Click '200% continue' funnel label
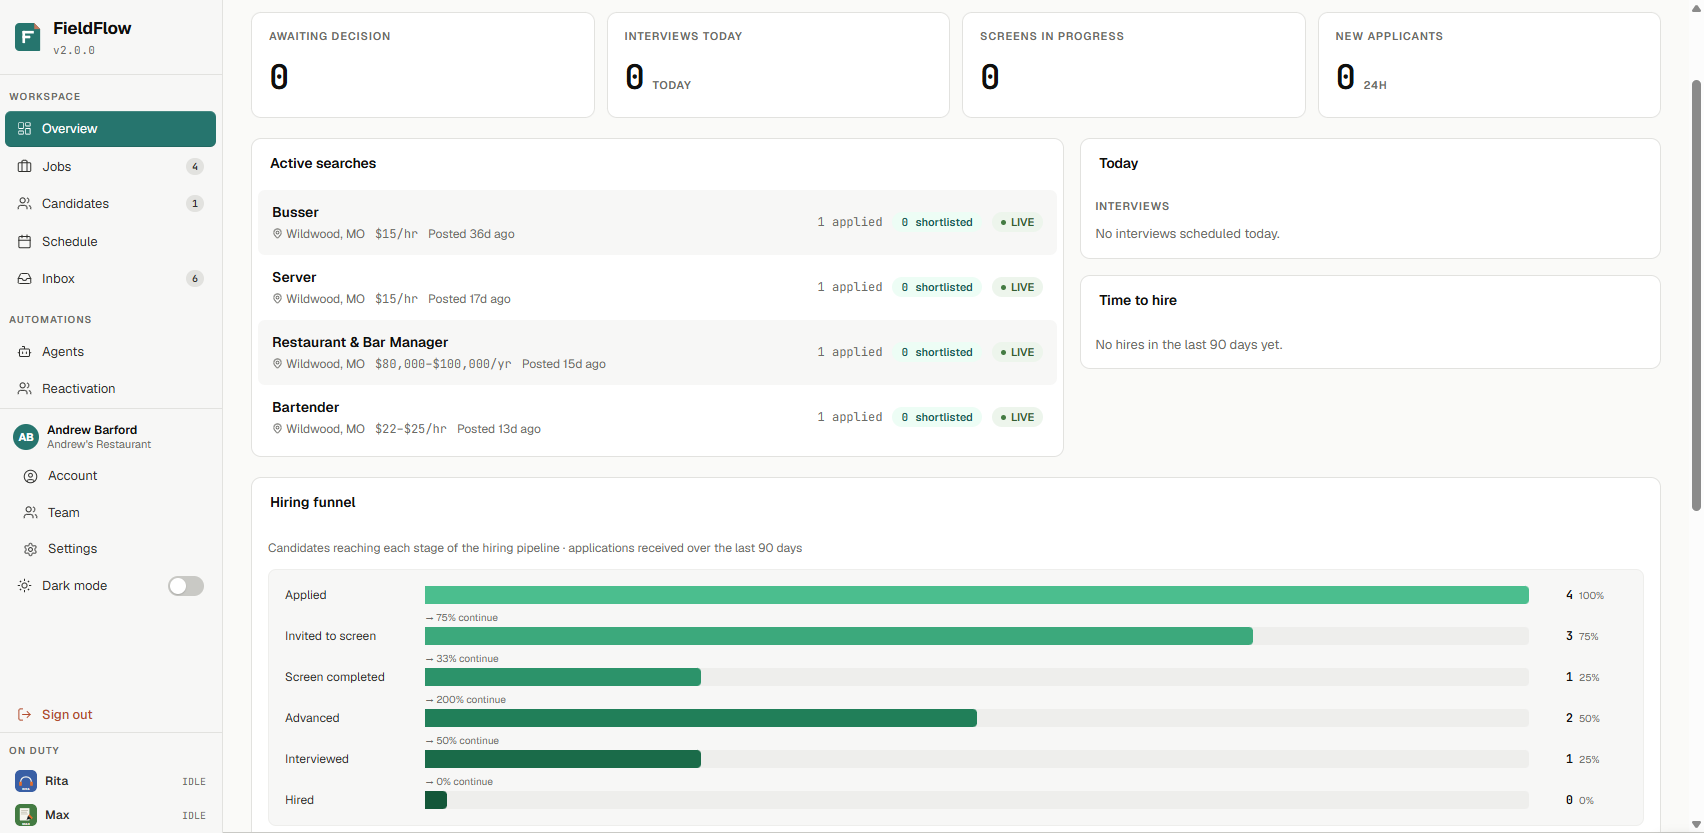1704x833 pixels. coord(466,700)
